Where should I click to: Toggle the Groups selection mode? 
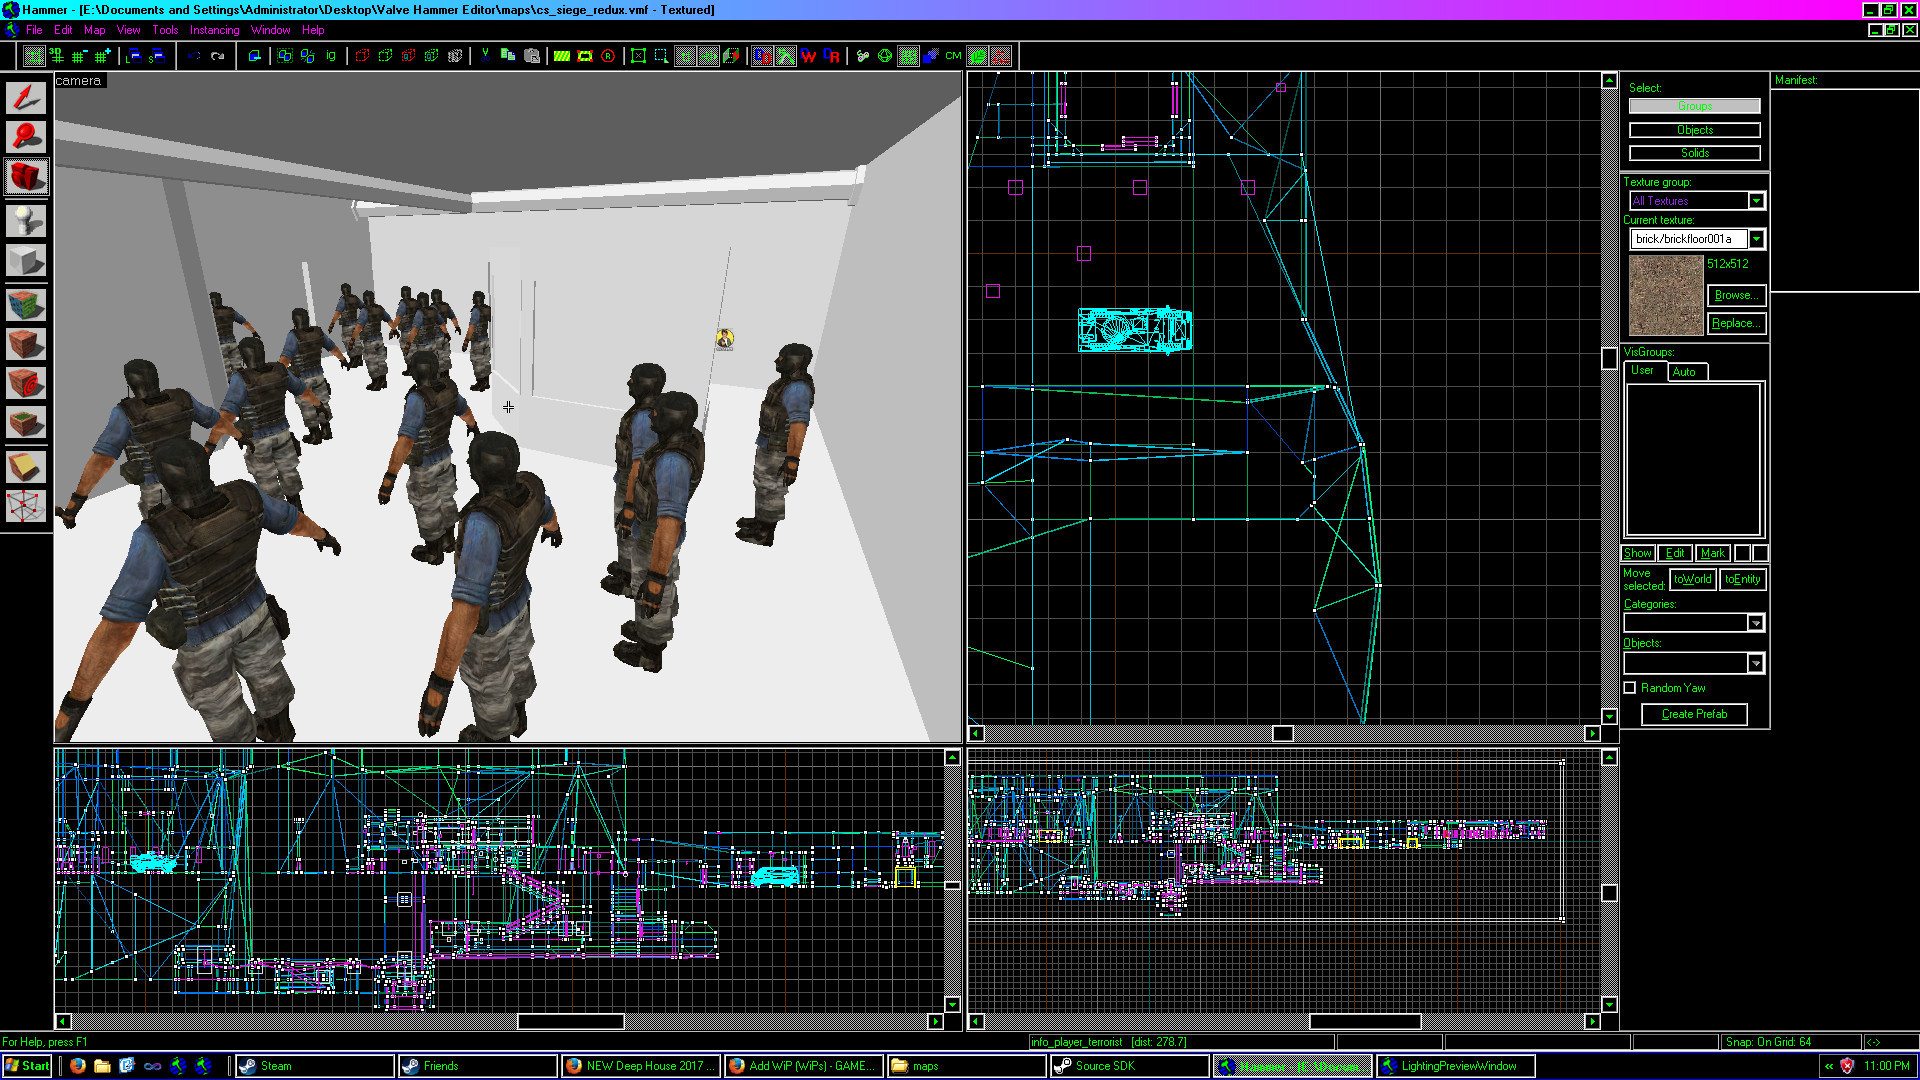pyautogui.click(x=1694, y=106)
